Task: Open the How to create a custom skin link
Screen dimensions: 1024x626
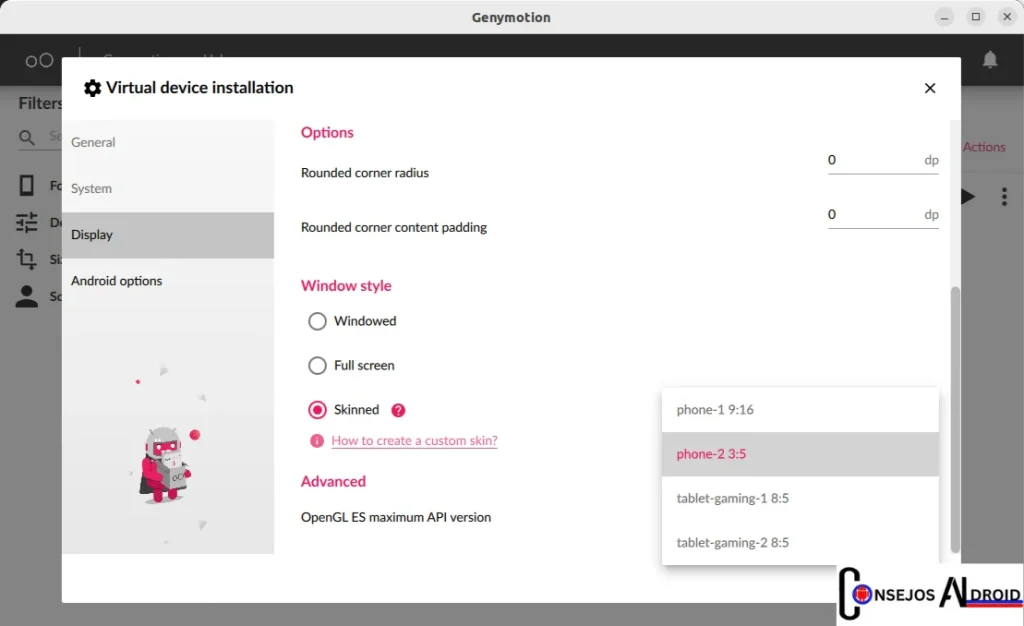Action: point(414,441)
